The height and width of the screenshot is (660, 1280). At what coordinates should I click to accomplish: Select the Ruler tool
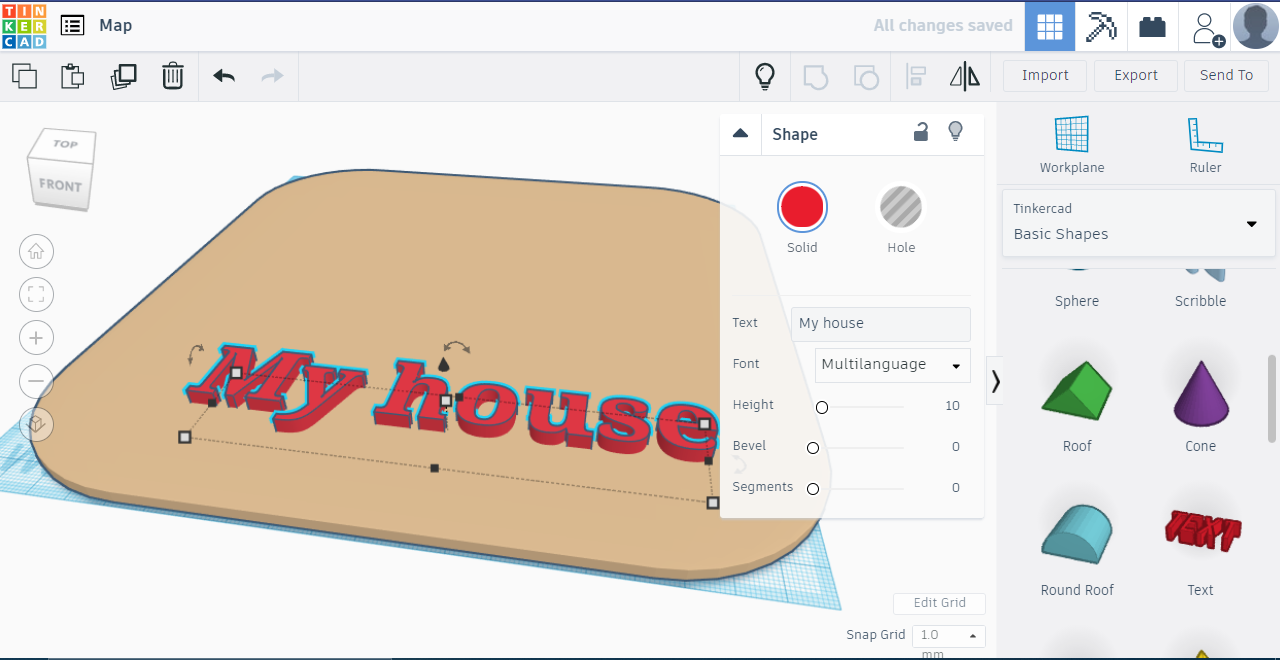1206,146
